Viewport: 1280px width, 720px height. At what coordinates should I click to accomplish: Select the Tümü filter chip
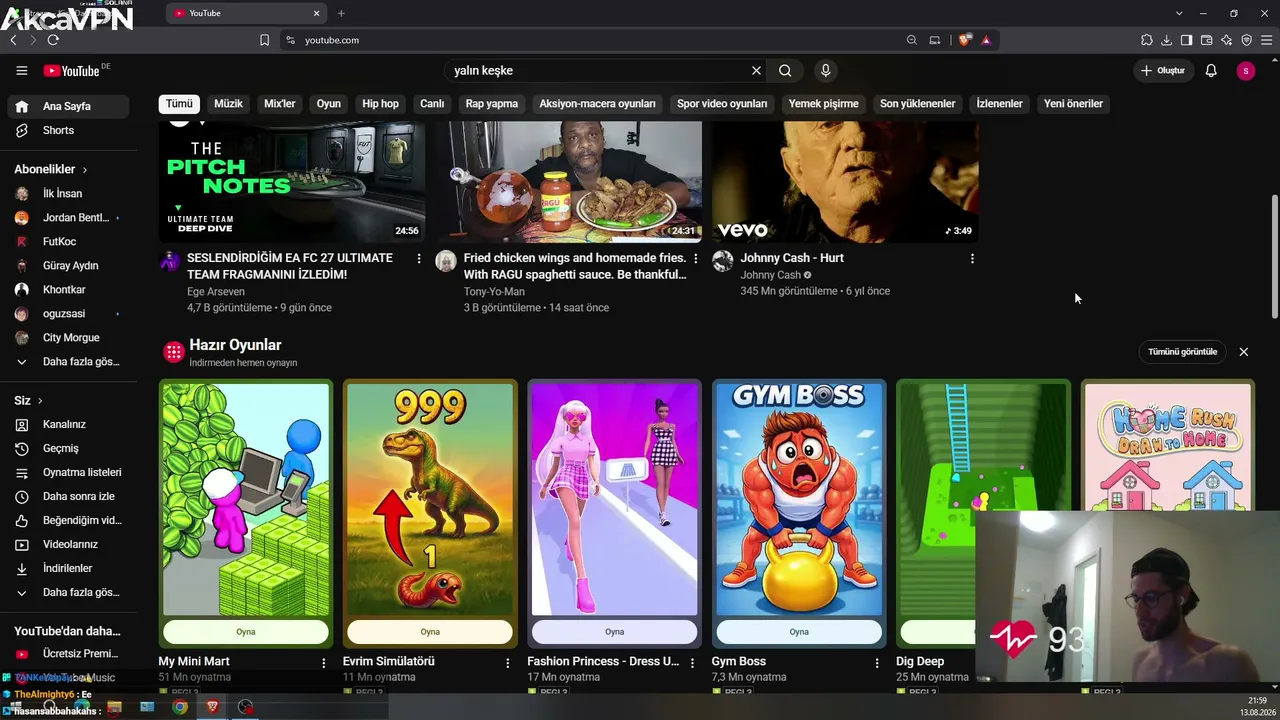179,104
